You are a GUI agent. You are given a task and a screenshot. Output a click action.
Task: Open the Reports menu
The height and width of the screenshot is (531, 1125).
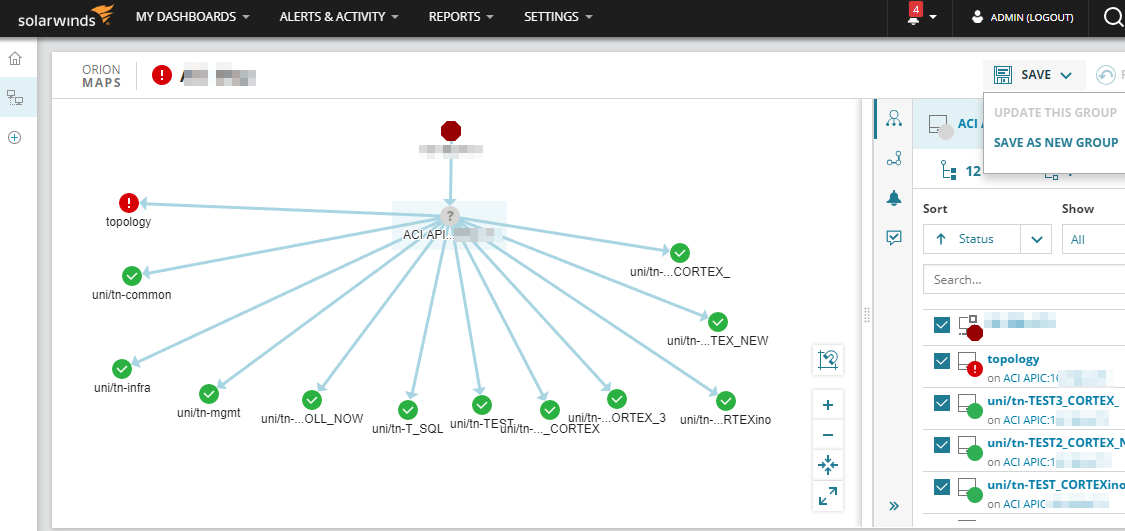pyautogui.click(x=461, y=17)
